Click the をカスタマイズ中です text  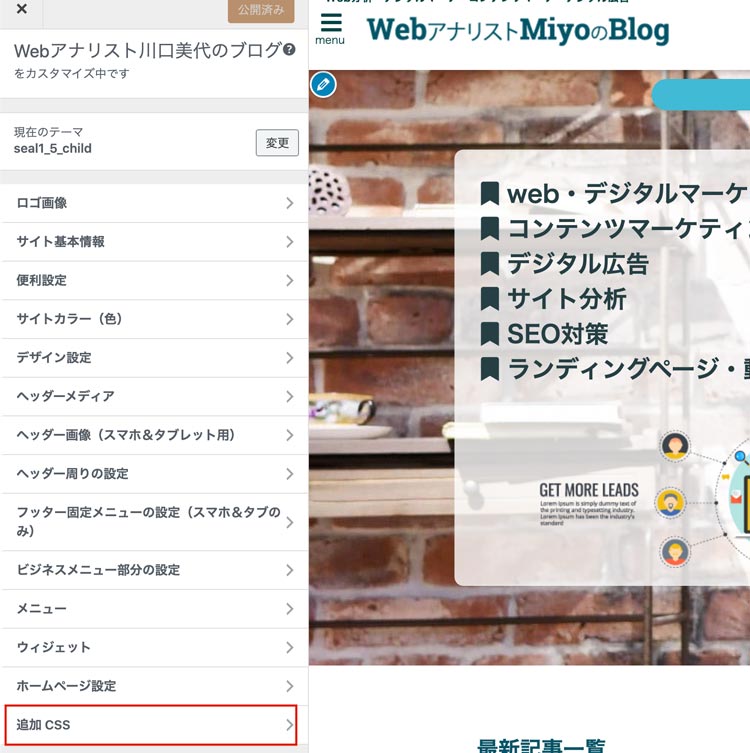click(72, 73)
